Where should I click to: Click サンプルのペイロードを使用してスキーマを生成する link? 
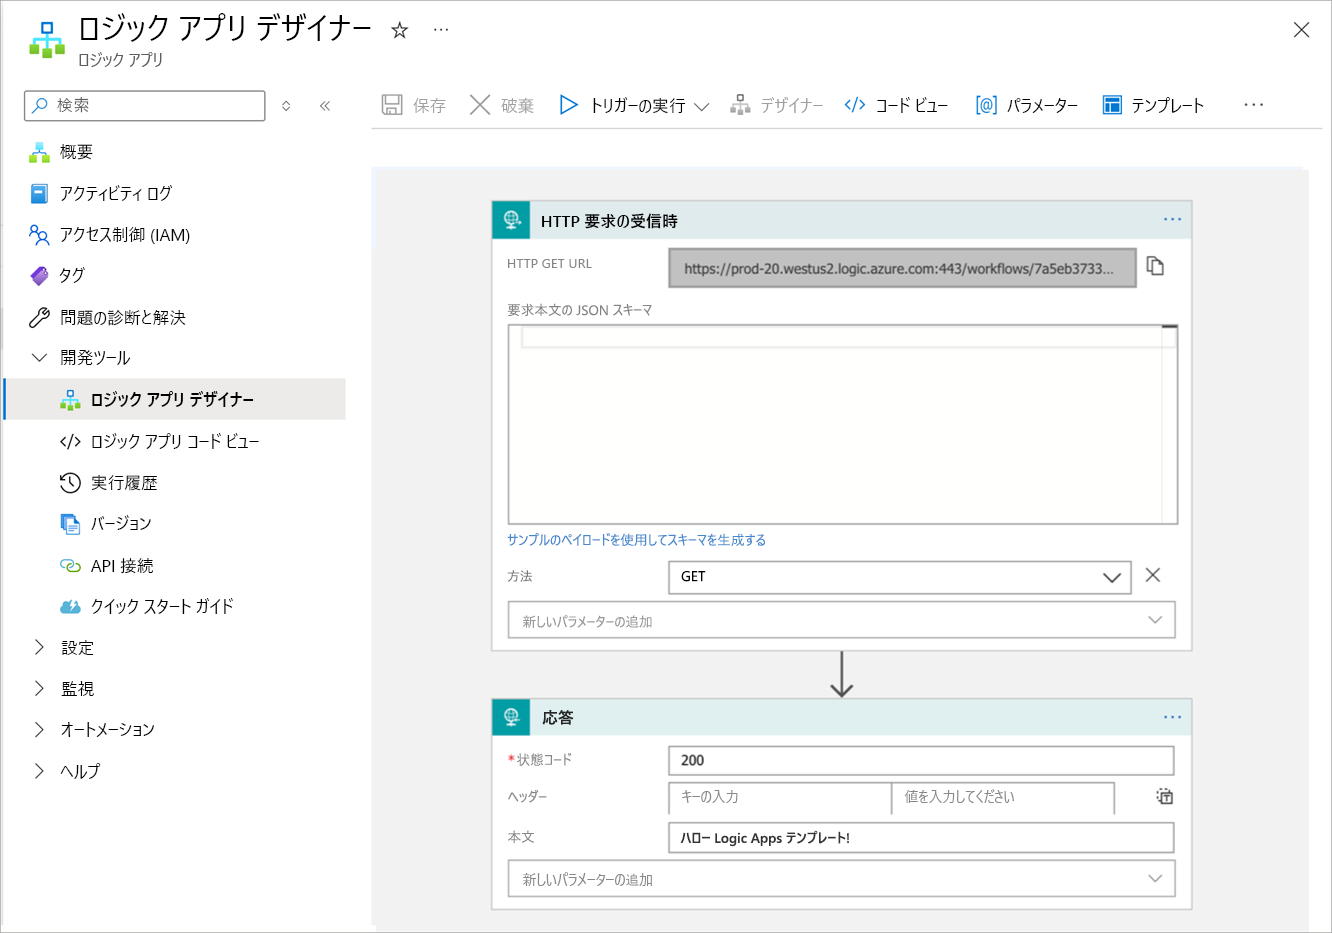[x=636, y=540]
